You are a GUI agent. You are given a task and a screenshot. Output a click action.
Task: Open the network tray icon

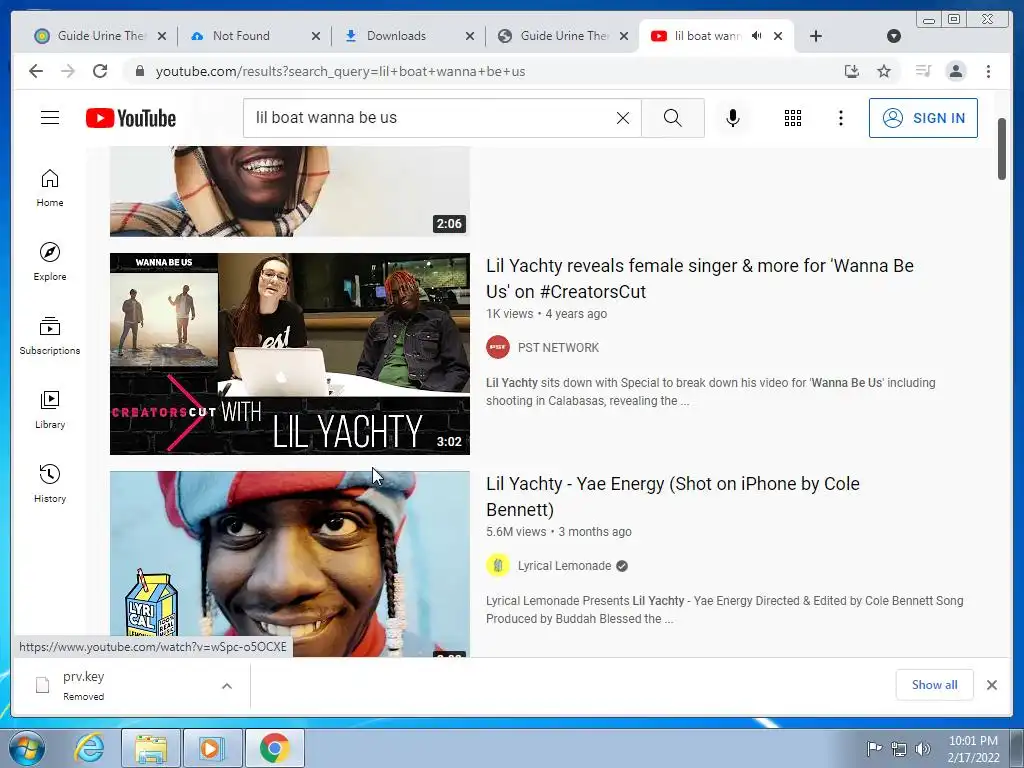point(899,748)
